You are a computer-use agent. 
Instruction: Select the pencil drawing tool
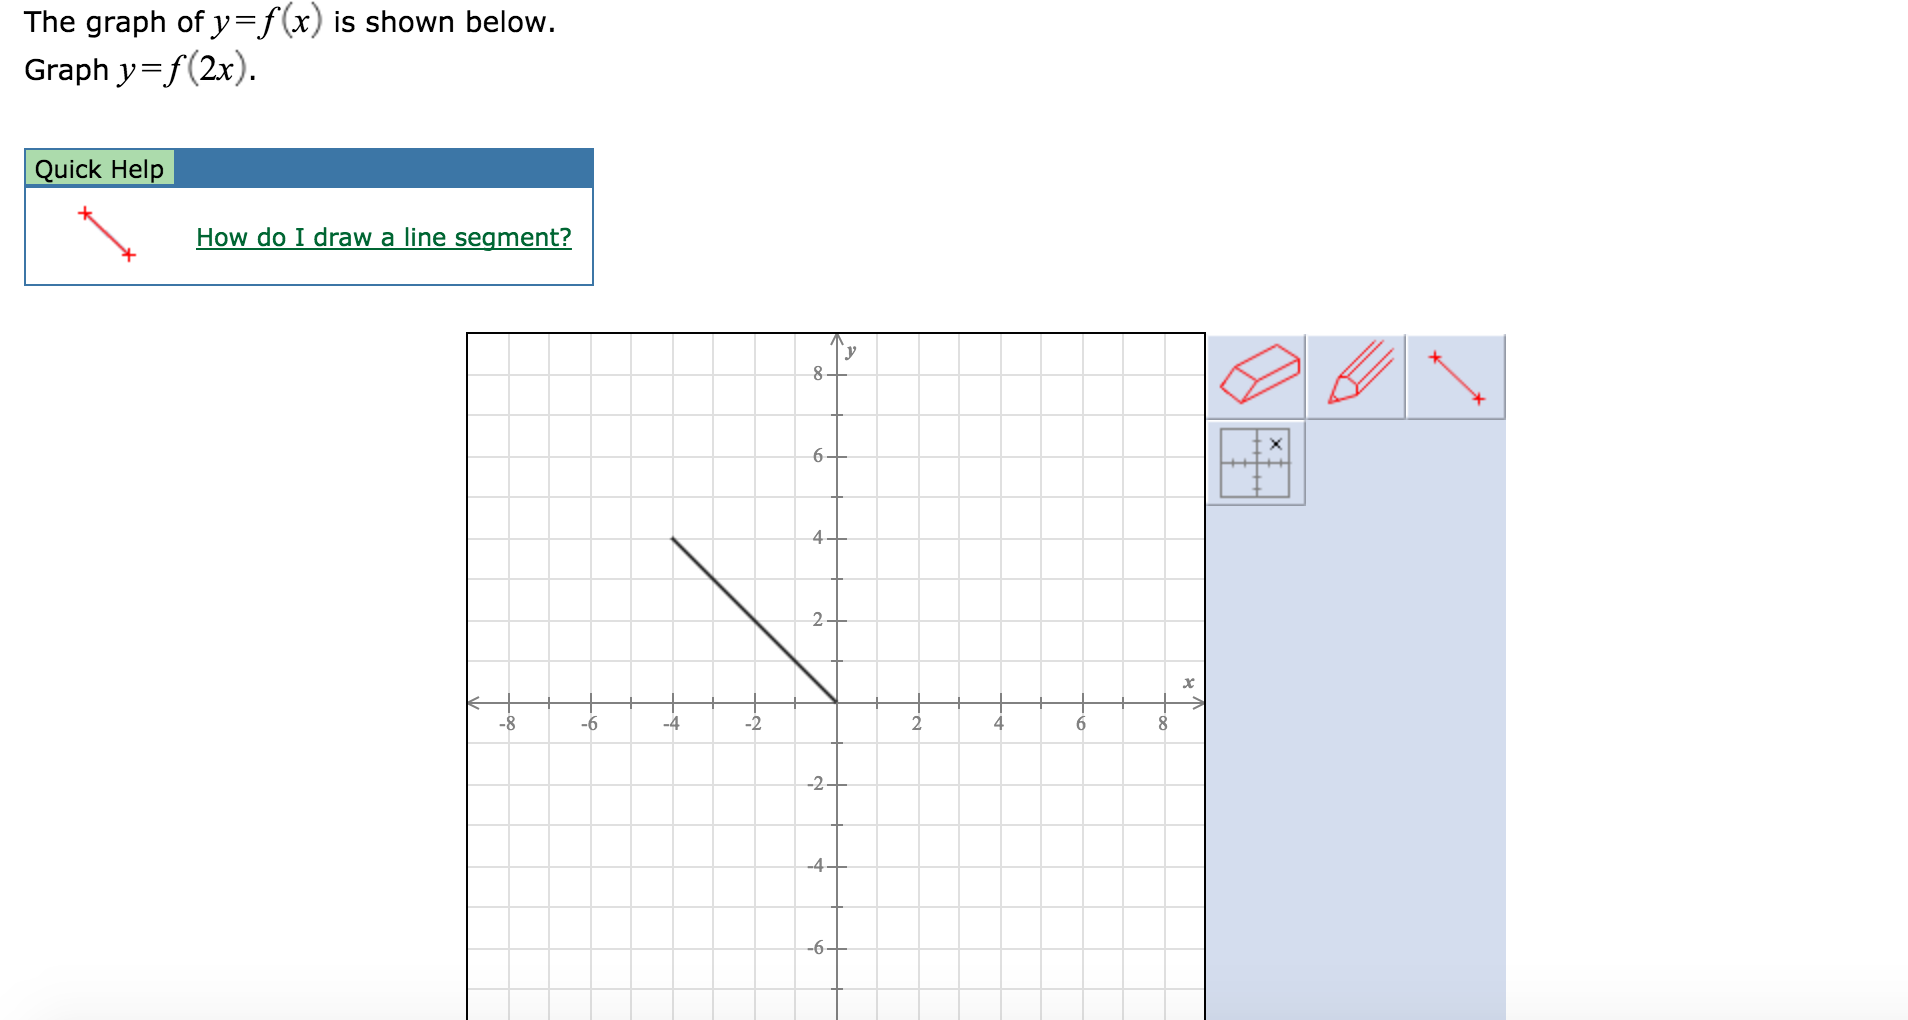click(x=1357, y=376)
